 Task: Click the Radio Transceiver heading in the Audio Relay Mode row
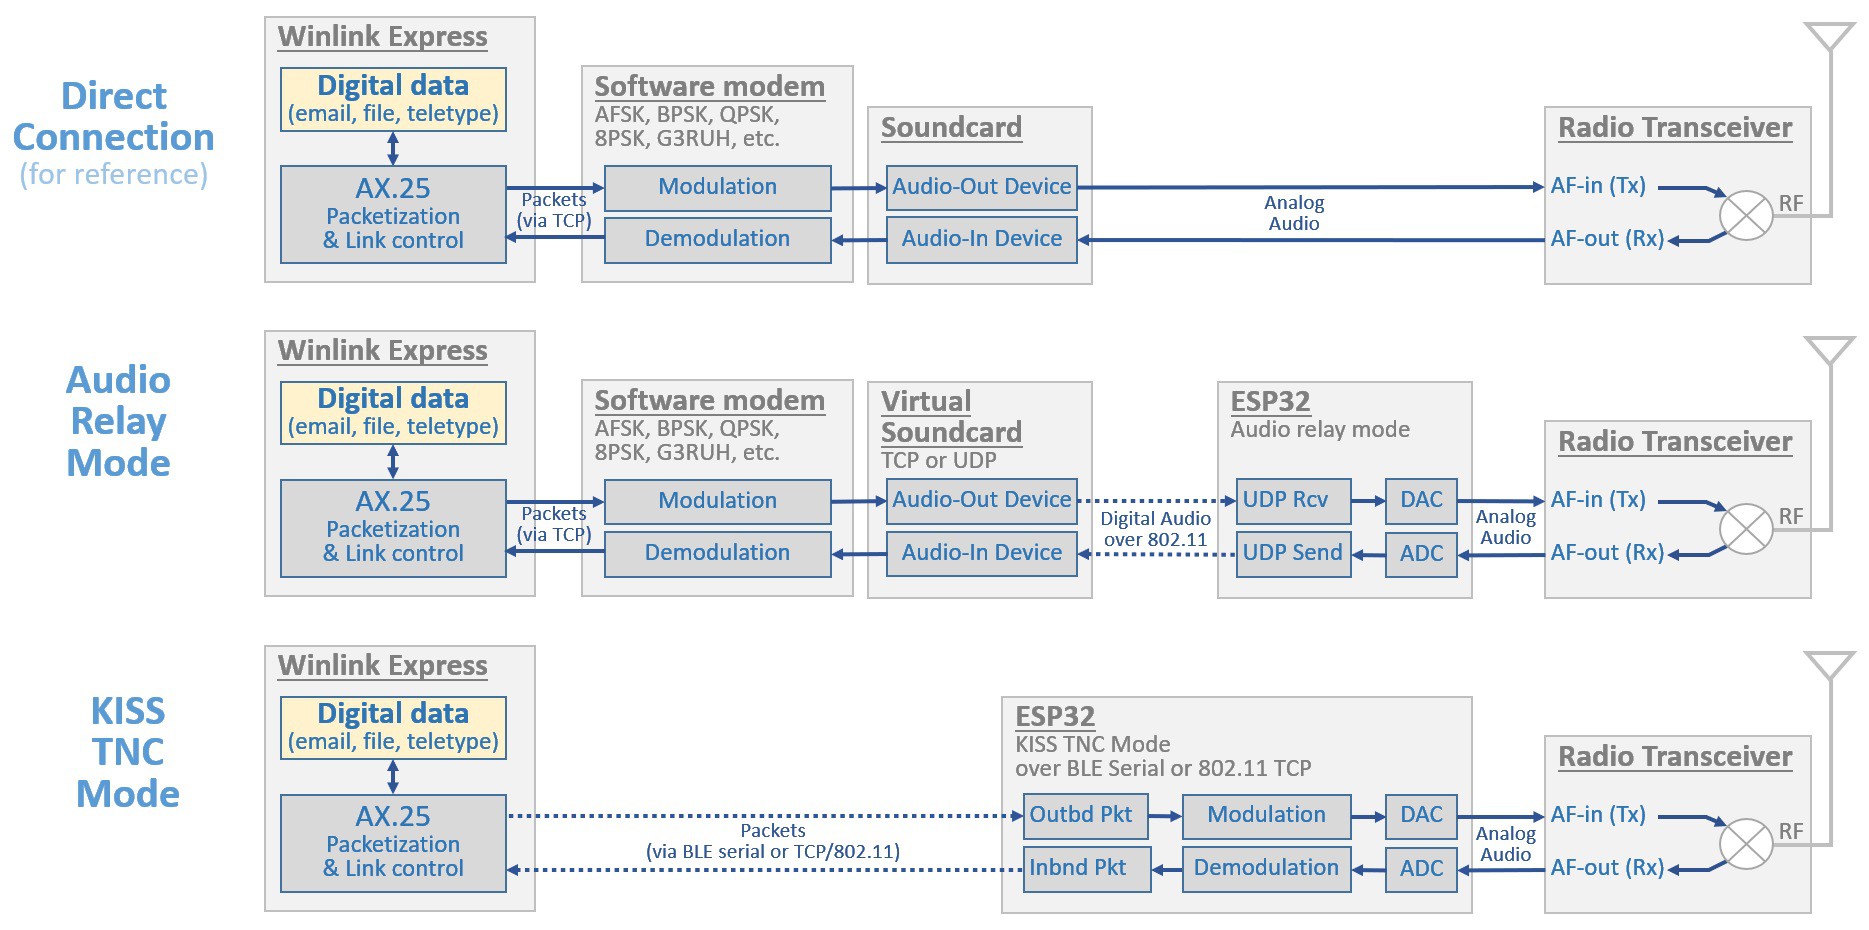[x=1675, y=442]
